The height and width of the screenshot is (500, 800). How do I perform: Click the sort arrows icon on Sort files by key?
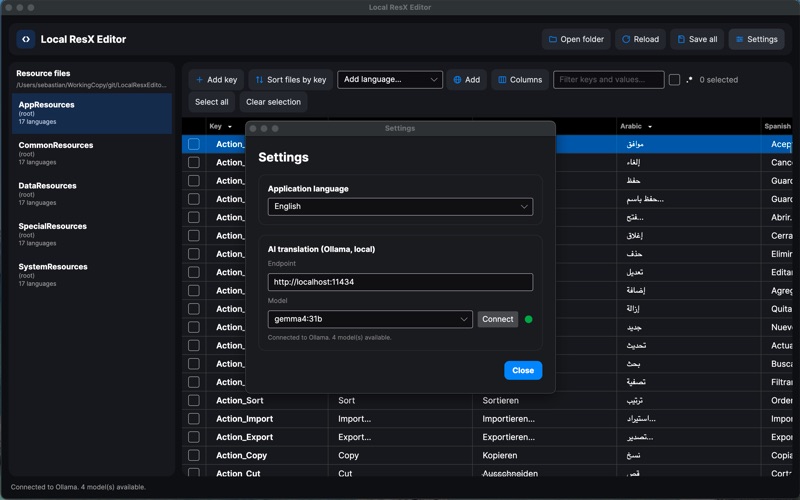(x=259, y=80)
